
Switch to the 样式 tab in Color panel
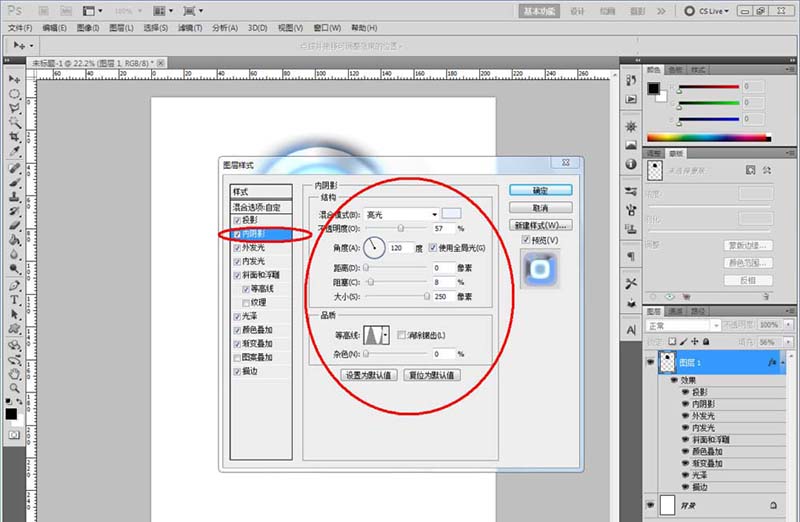[x=697, y=70]
